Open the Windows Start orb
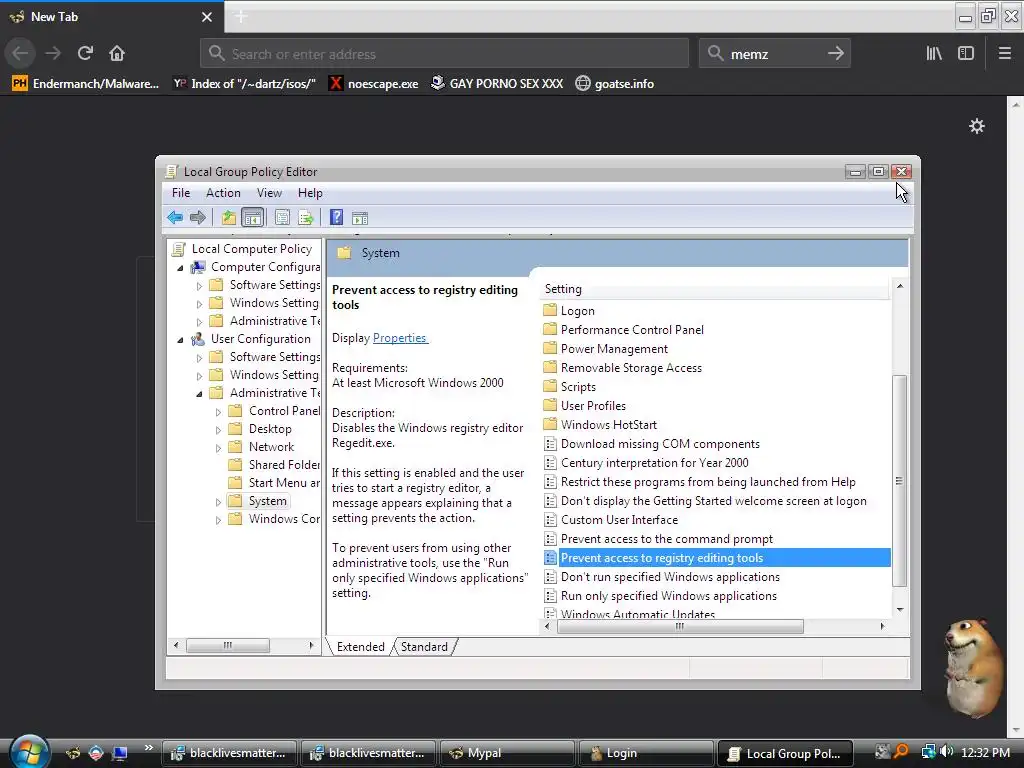This screenshot has height=768, width=1024. [x=27, y=751]
